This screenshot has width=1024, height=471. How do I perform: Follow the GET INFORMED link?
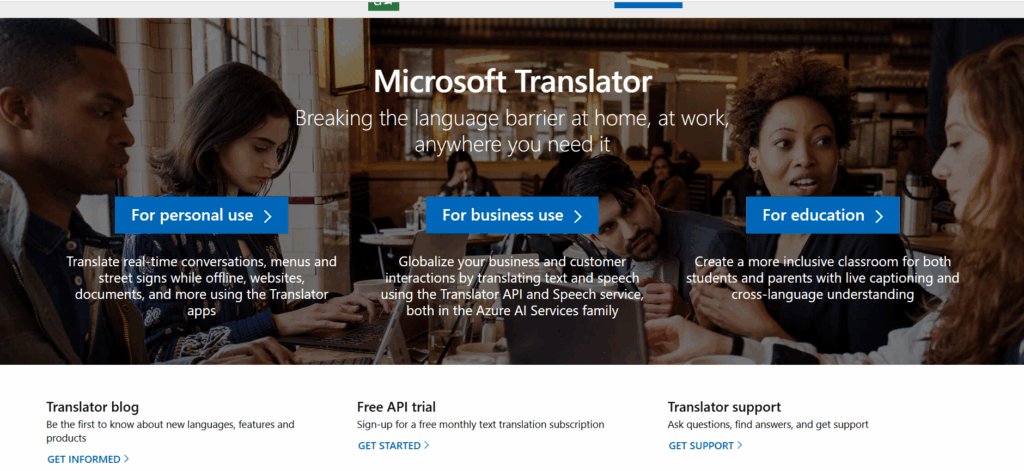coord(88,459)
